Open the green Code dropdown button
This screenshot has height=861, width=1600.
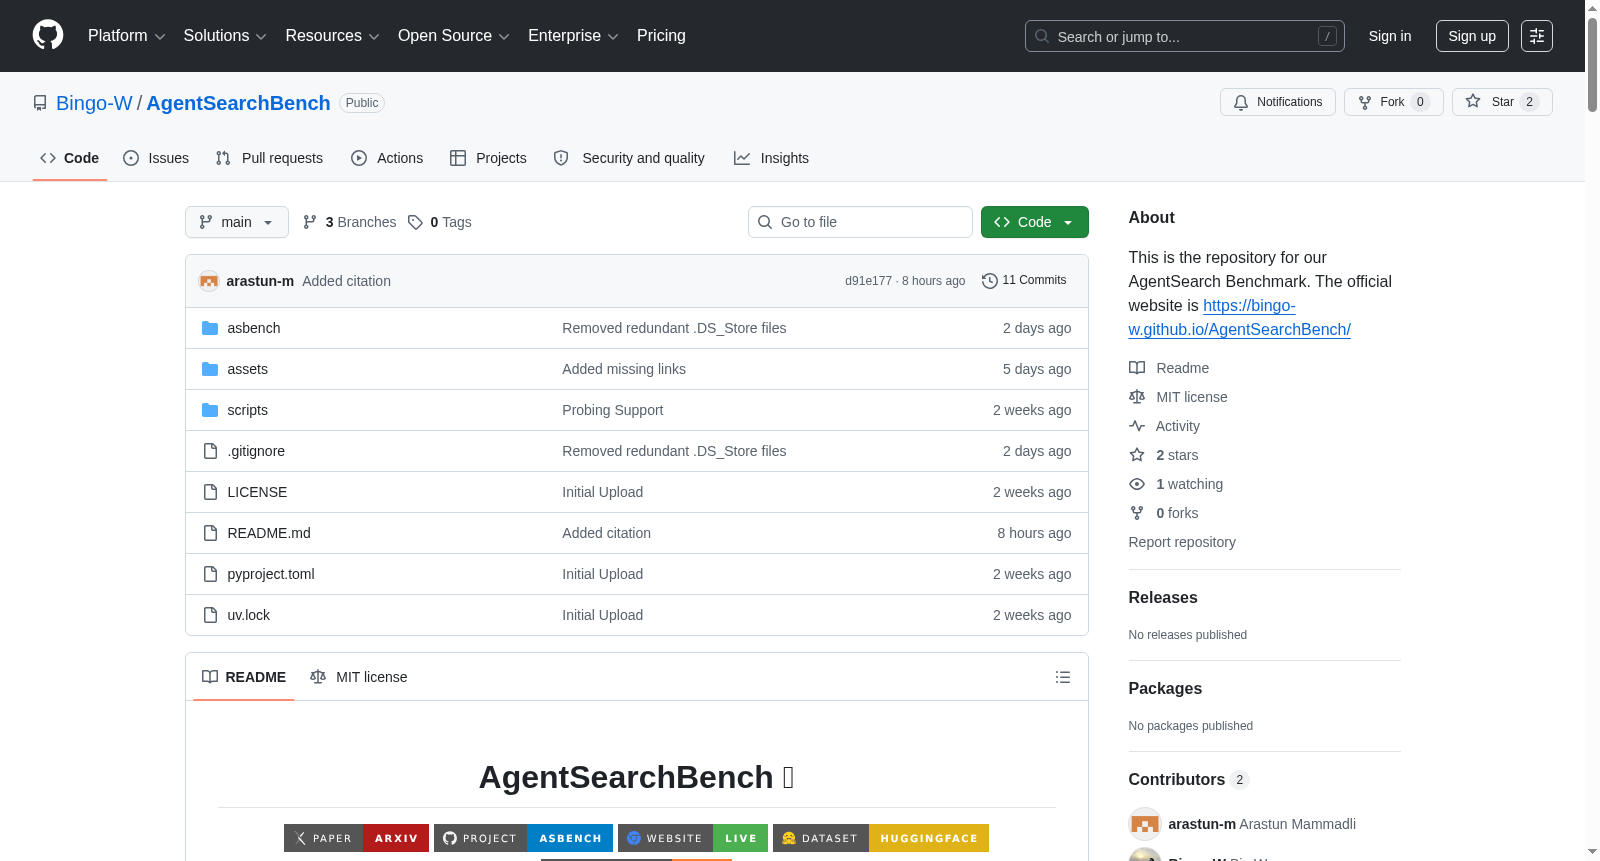(x=1035, y=222)
